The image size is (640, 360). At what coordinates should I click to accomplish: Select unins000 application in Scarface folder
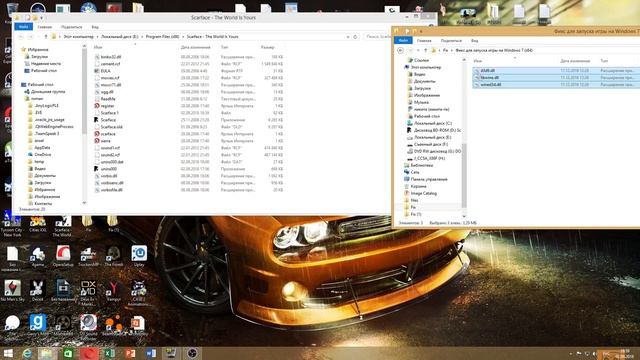[109, 169]
